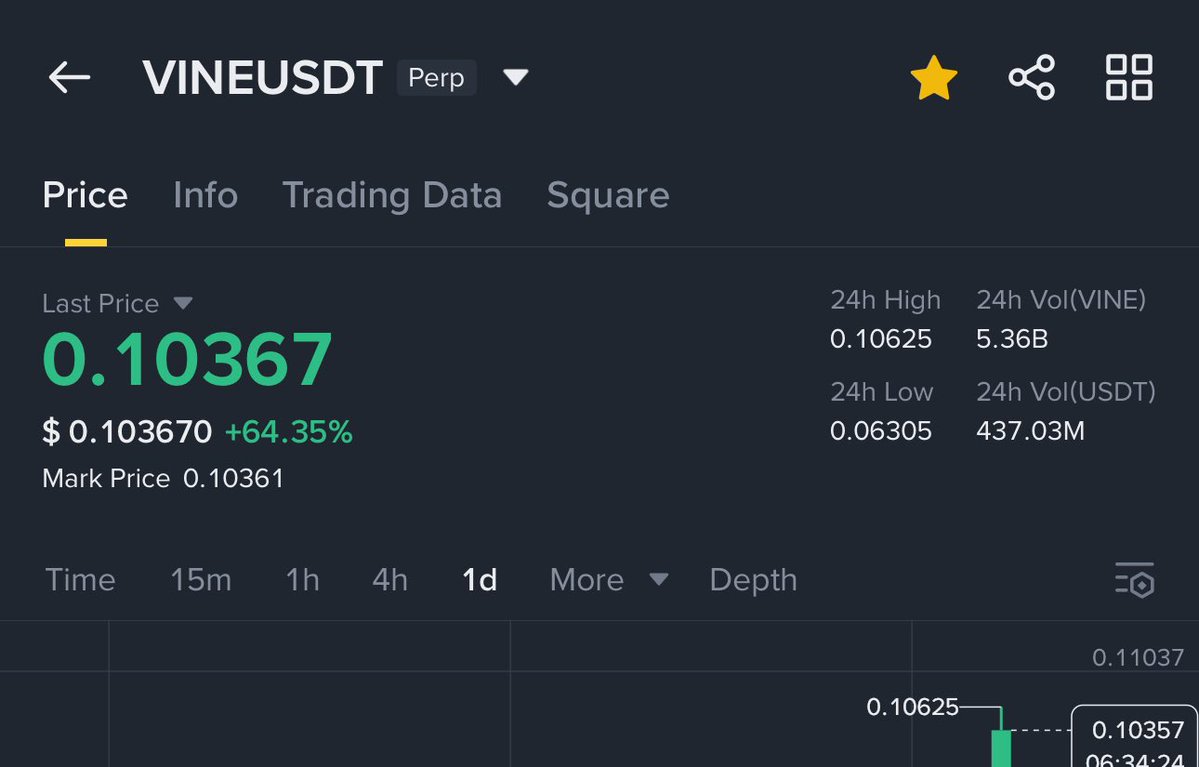The image size is (1199, 767).
Task: Switch to the Trading Data tab
Action: 392,196
